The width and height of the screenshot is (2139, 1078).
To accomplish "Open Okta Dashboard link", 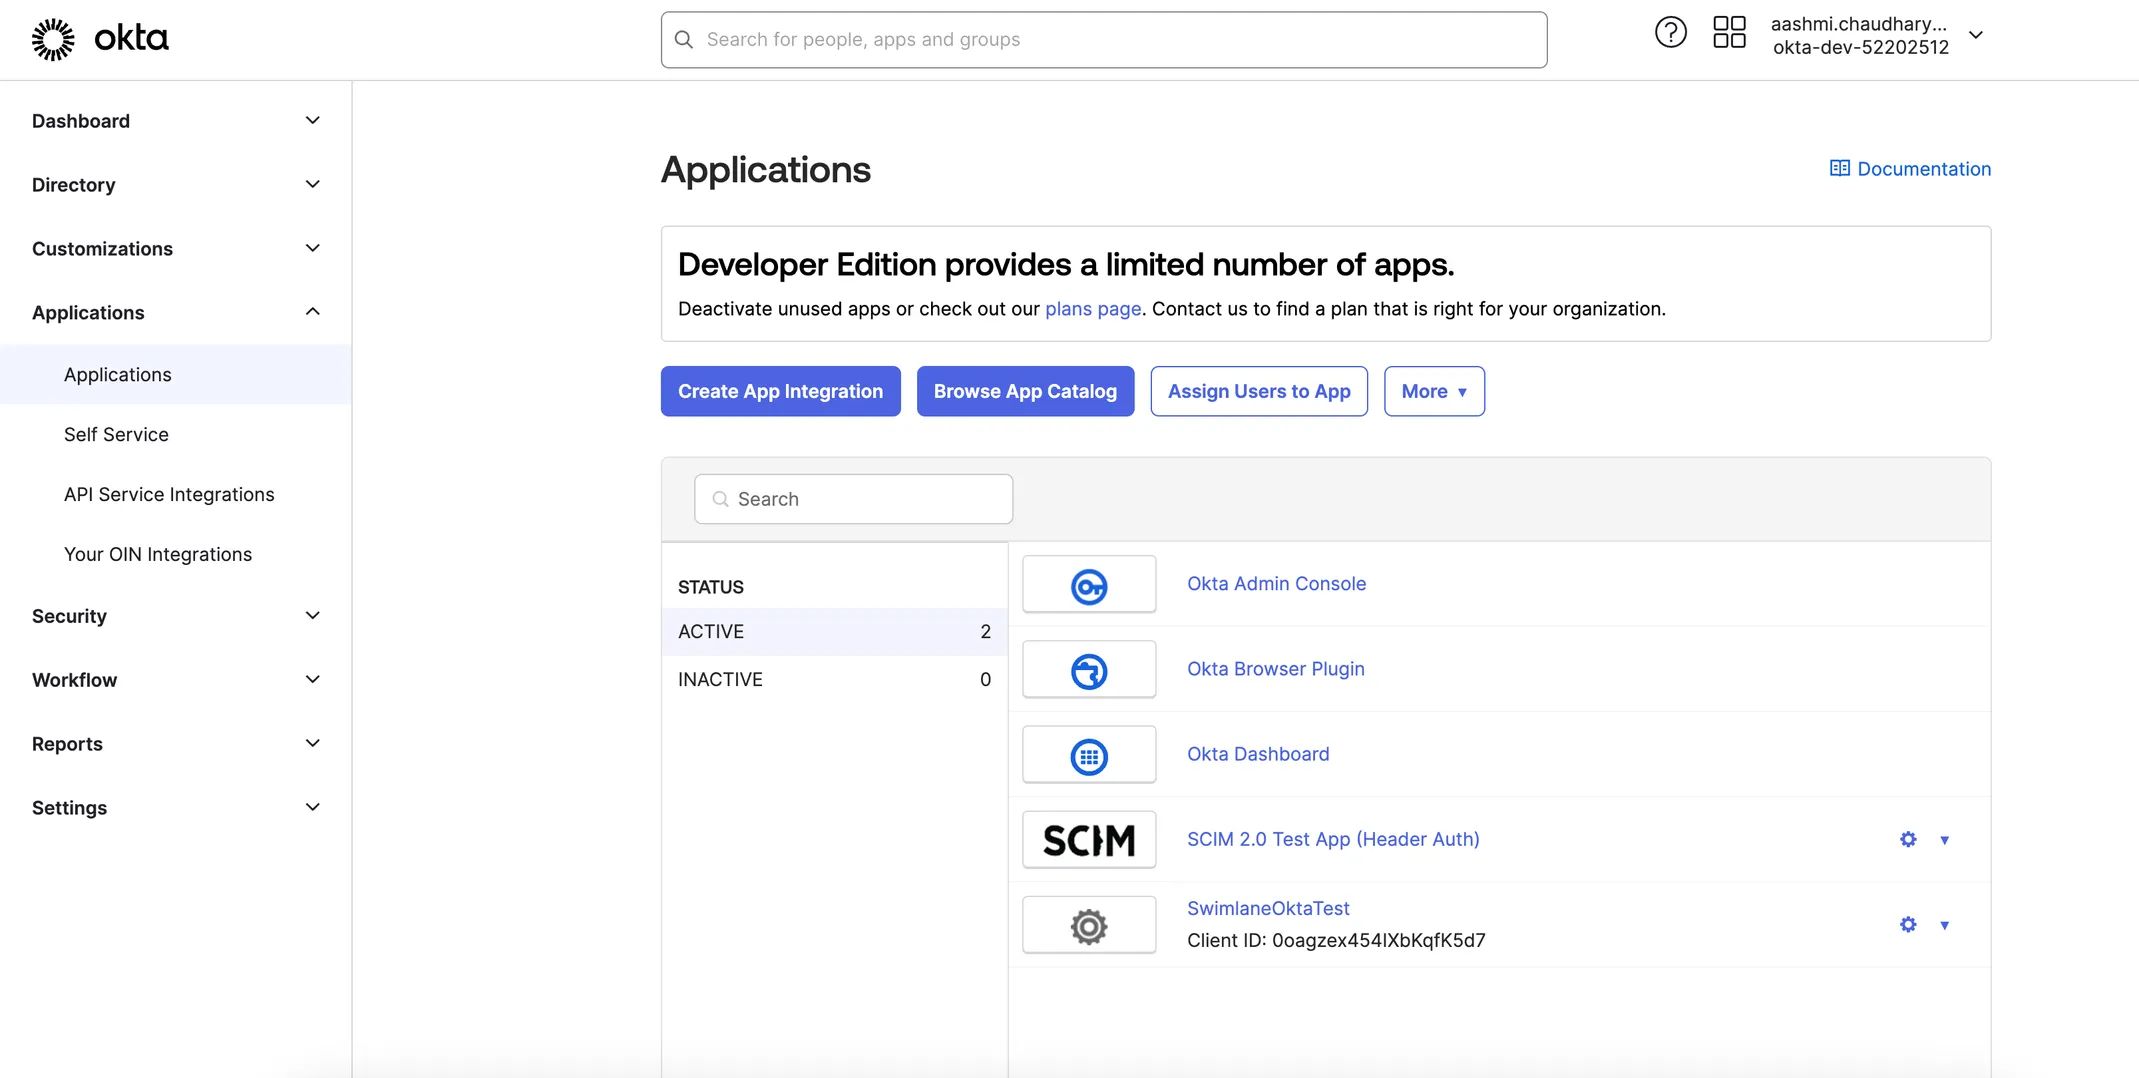I will point(1258,754).
